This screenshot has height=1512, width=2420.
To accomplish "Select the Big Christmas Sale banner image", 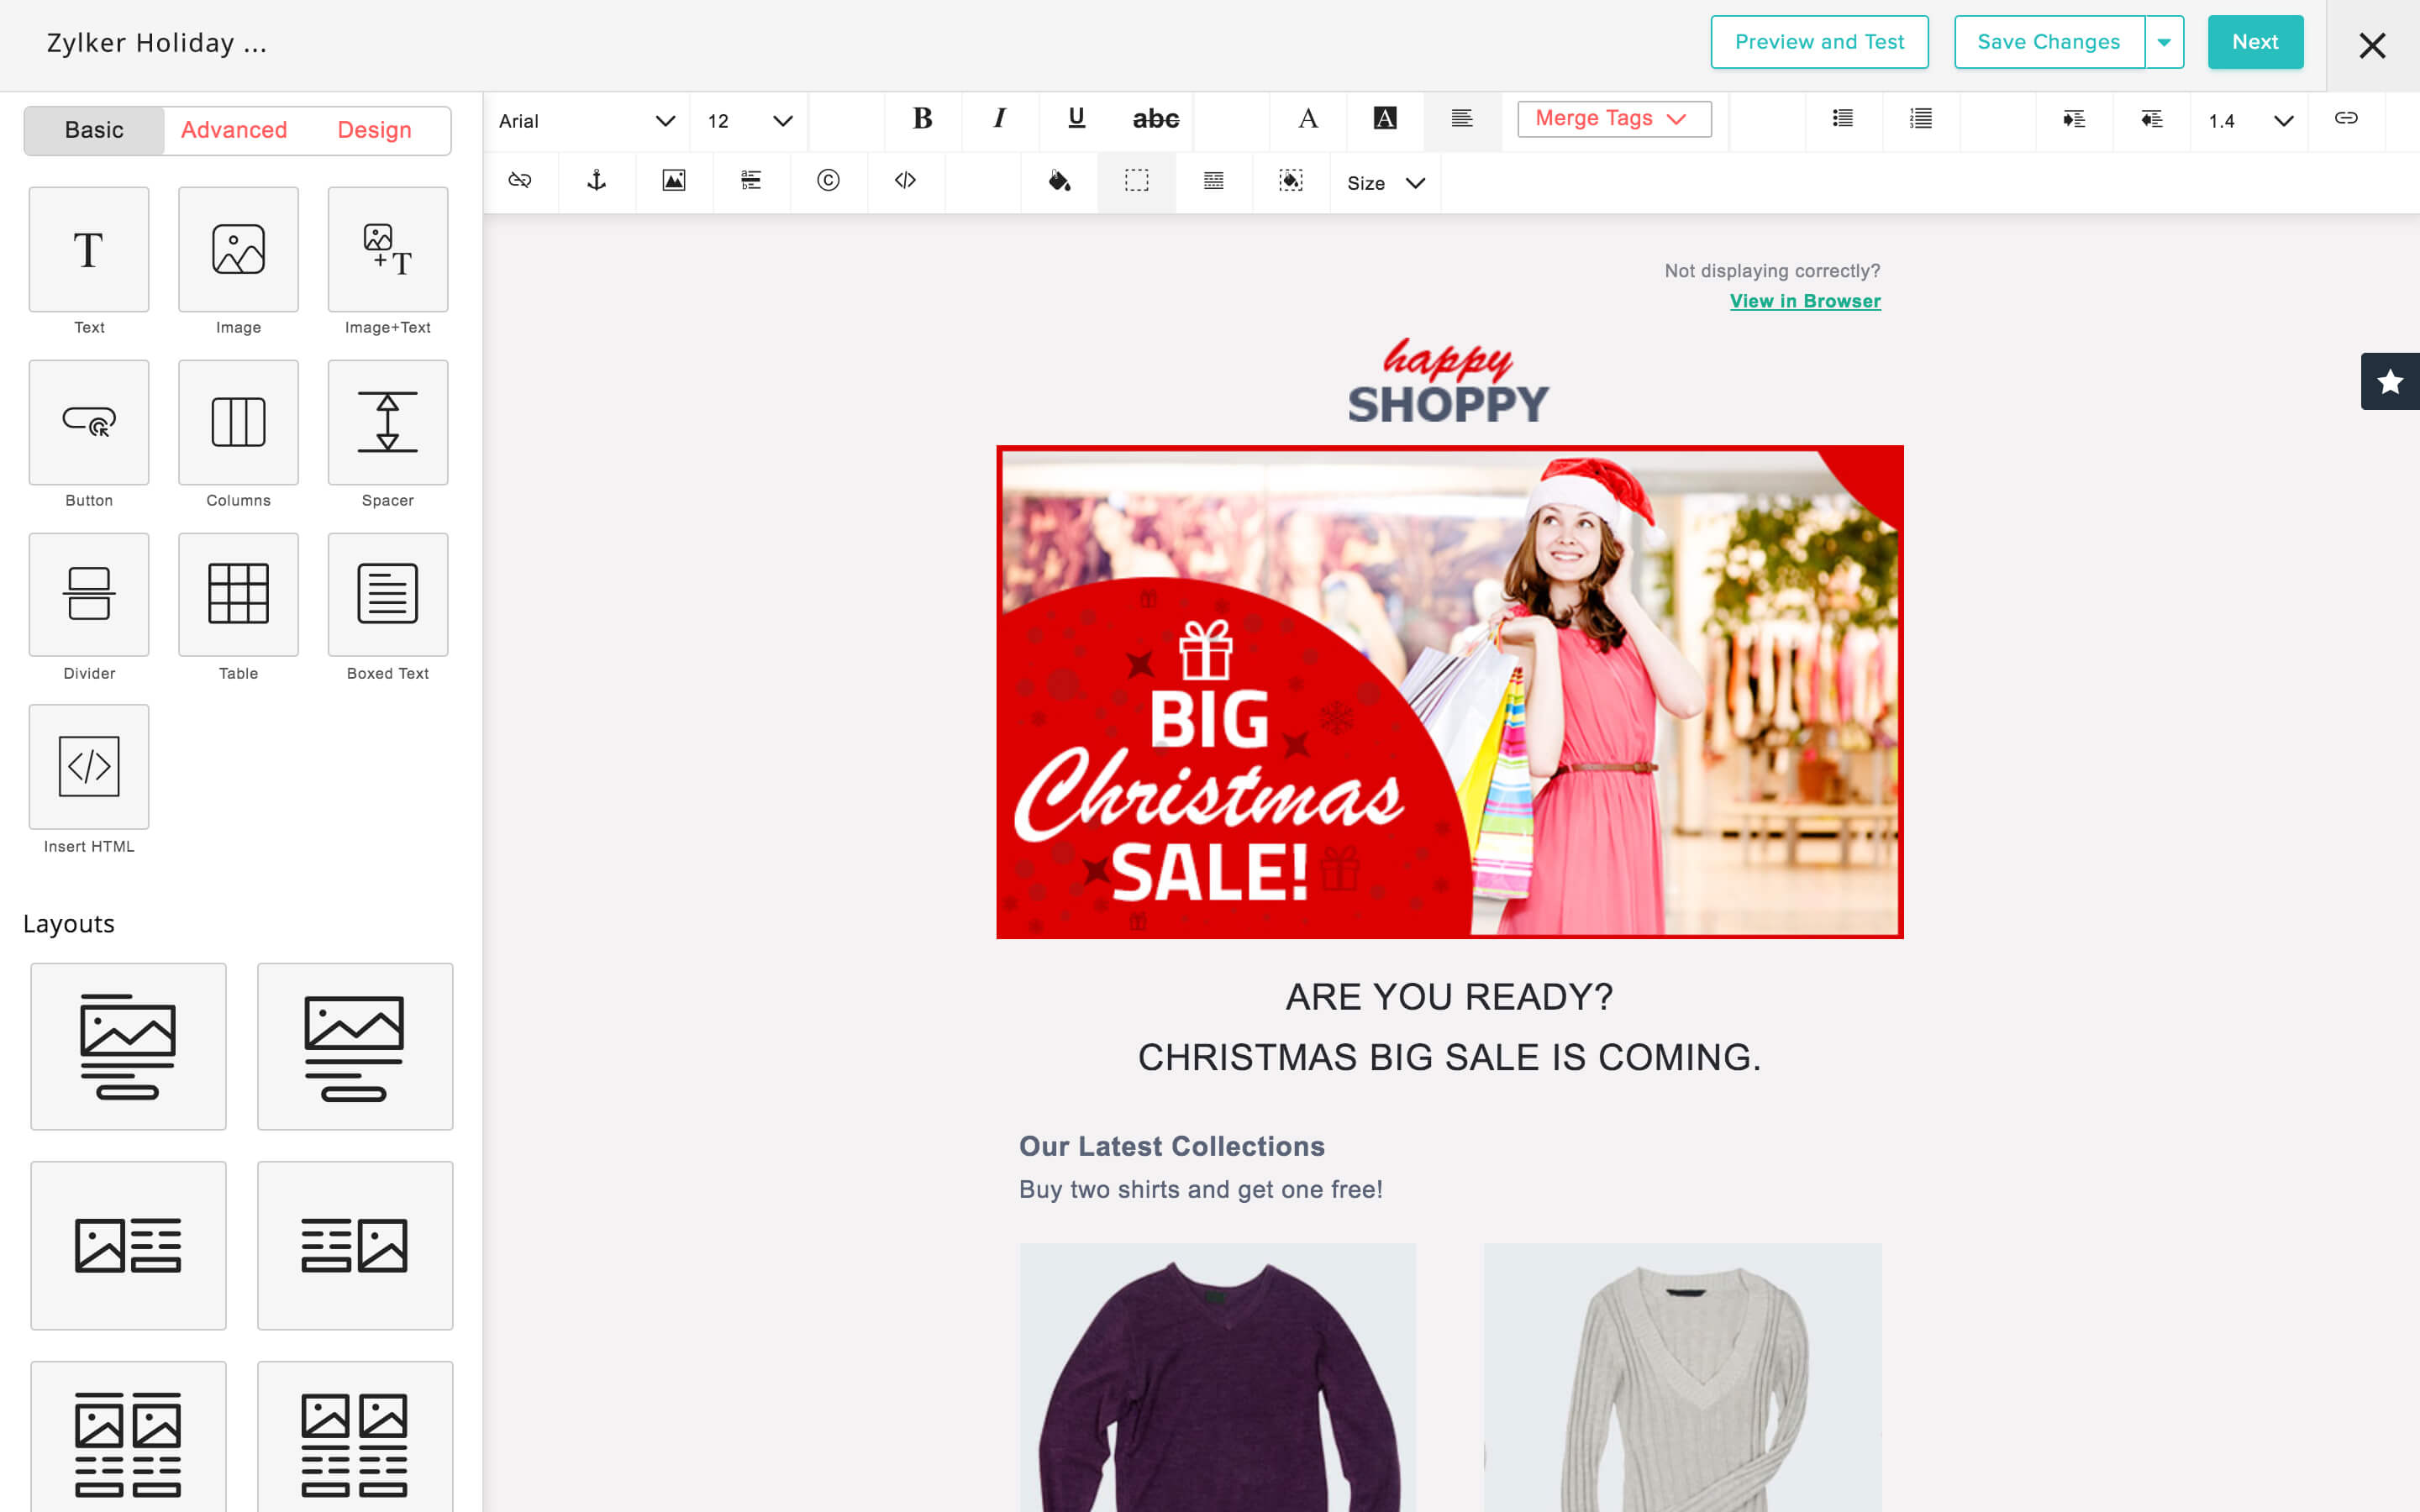I will tap(1450, 692).
